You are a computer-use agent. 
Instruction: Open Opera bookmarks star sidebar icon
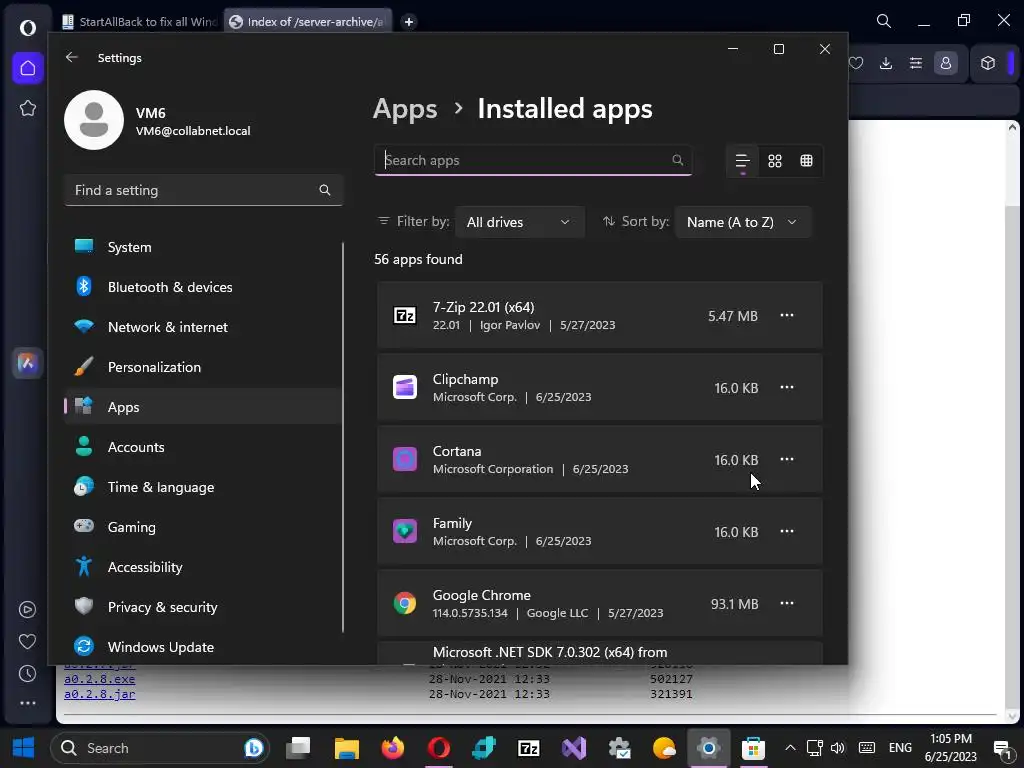(27, 108)
